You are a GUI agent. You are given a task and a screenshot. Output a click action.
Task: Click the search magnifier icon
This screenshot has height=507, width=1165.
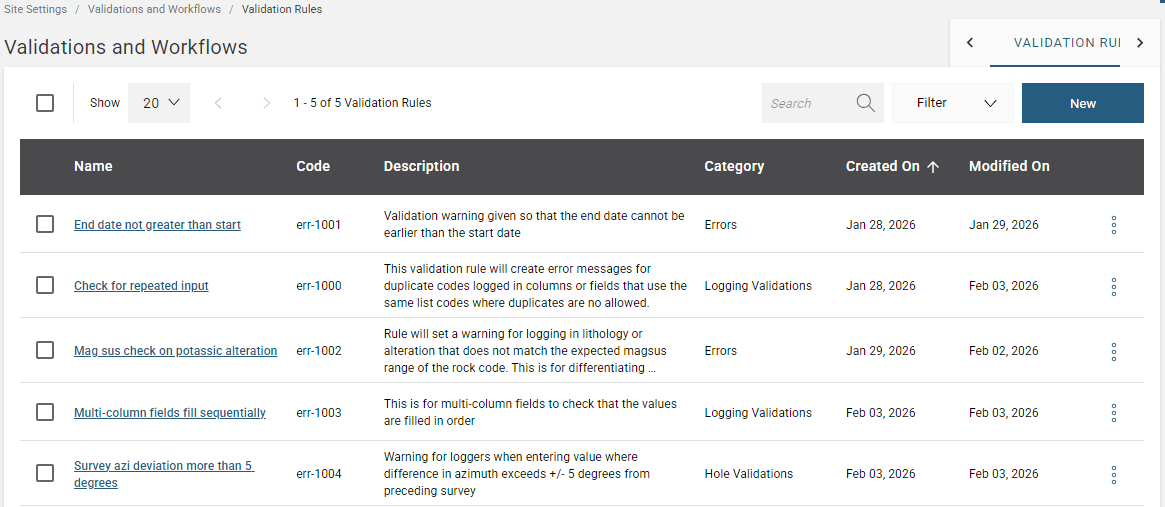click(x=865, y=103)
